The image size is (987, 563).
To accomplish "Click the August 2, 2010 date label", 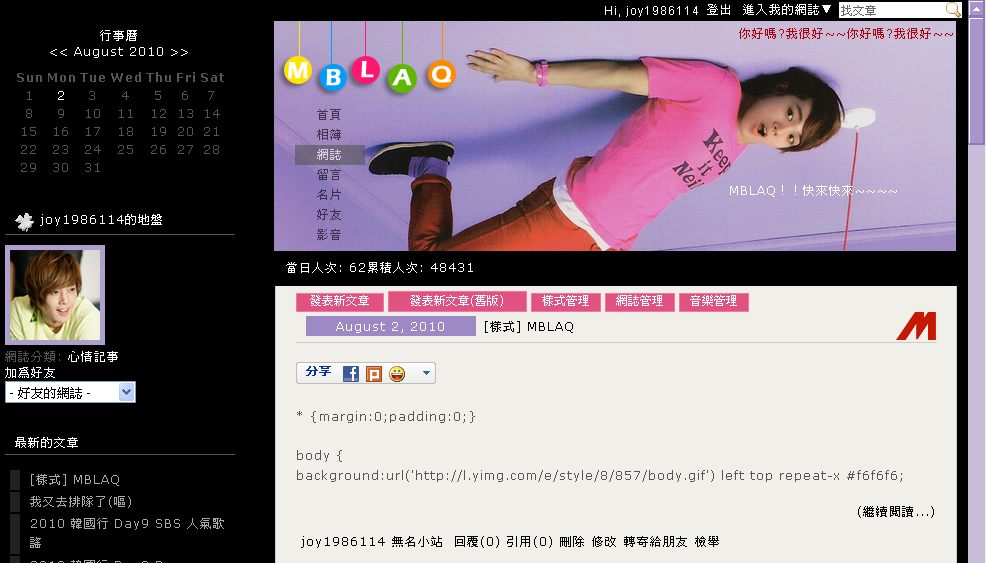I will (x=390, y=326).
